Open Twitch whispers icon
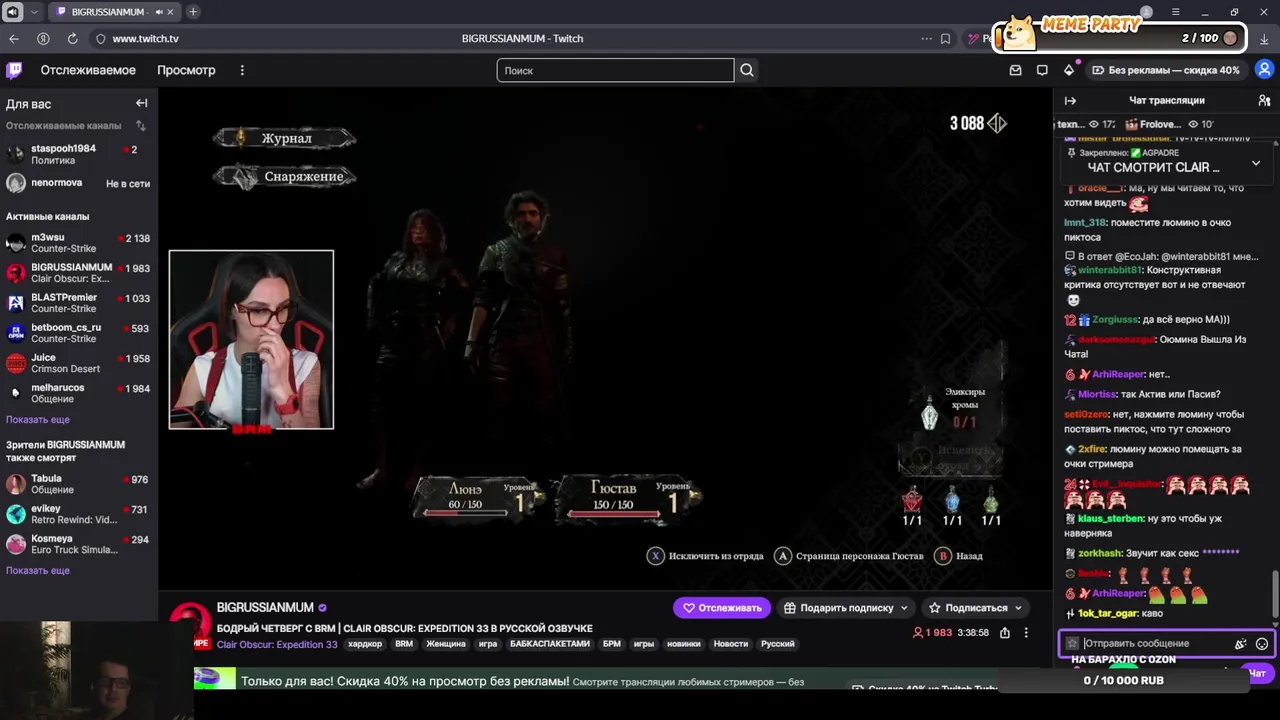Image resolution: width=1280 pixels, height=720 pixels. (1042, 70)
